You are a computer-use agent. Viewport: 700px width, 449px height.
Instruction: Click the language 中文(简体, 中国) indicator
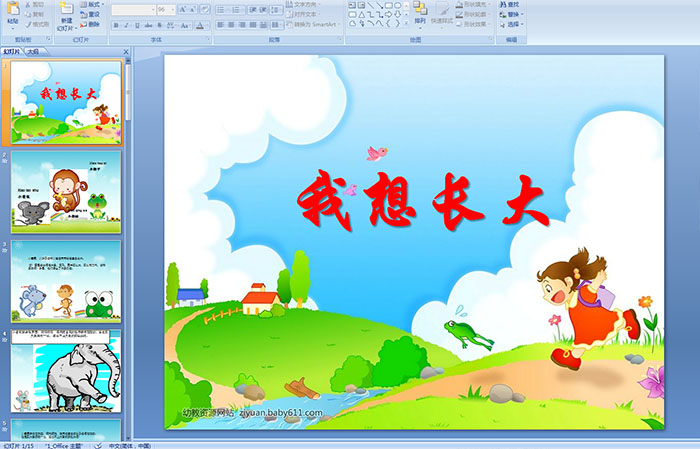pos(130,445)
